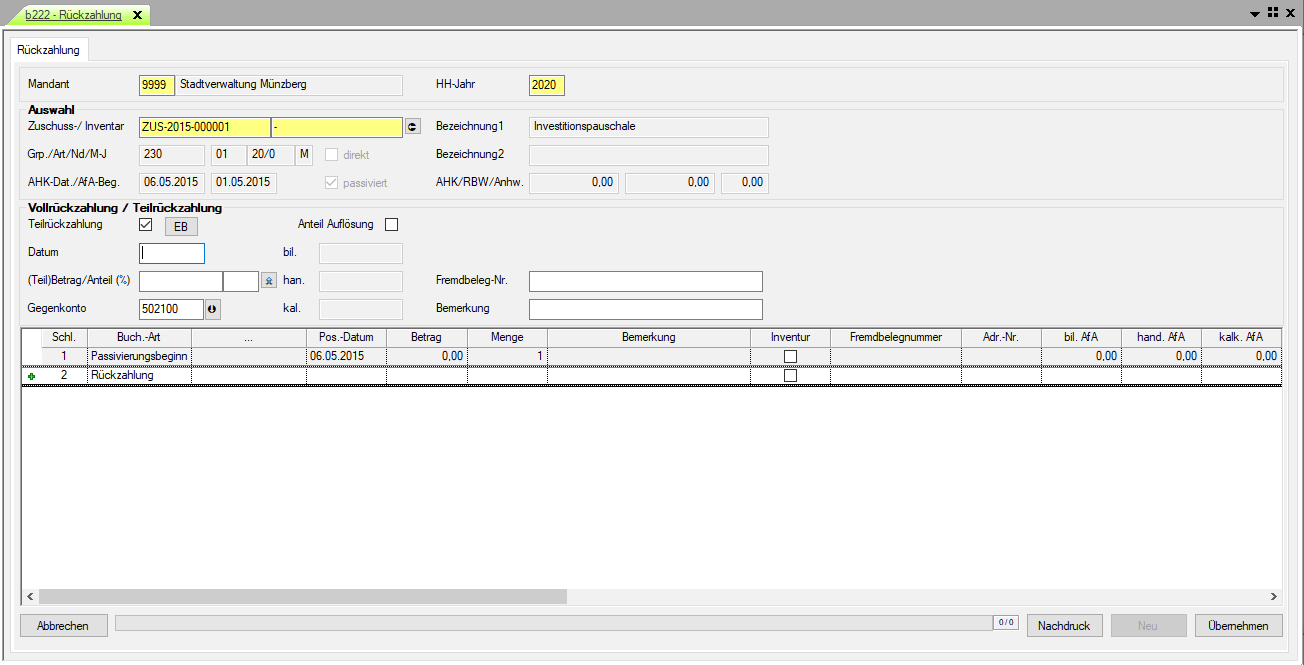Click green plus icon on Rückzahlung row

(31, 376)
